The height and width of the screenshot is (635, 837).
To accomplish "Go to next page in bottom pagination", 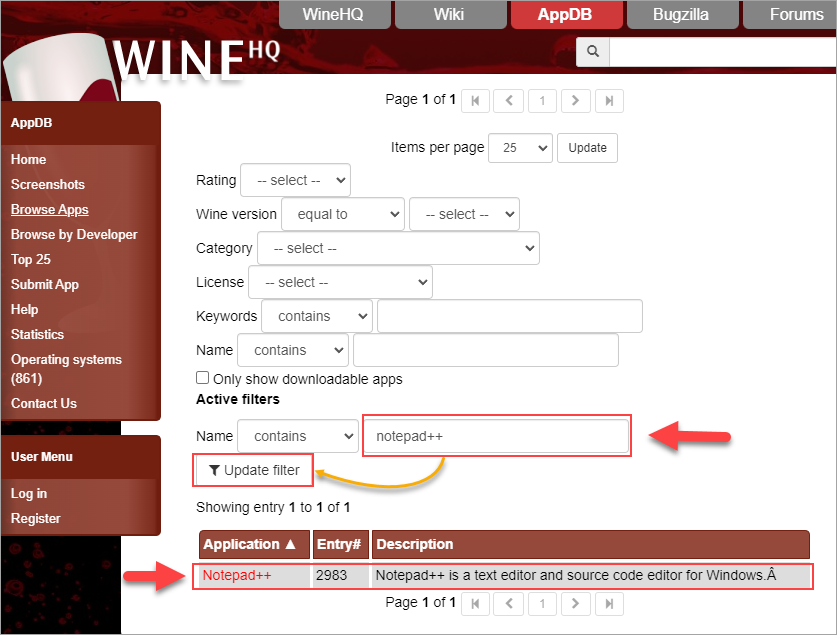I will [x=575, y=604].
